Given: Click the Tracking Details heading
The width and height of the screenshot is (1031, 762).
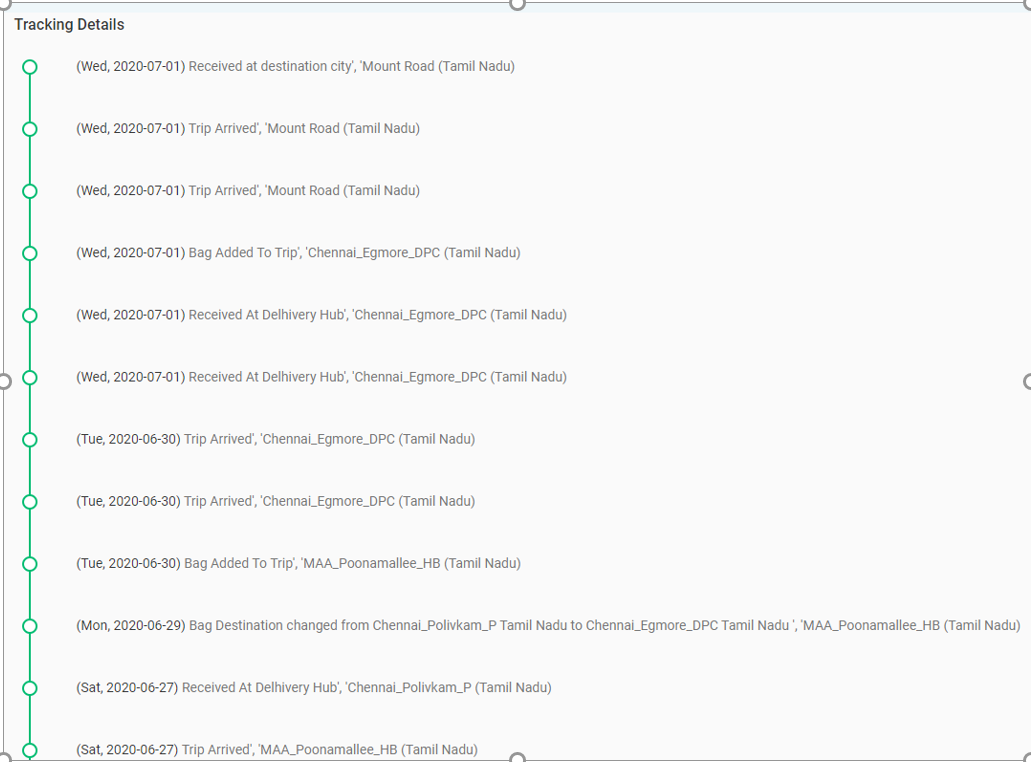Looking at the screenshot, I should (x=69, y=24).
